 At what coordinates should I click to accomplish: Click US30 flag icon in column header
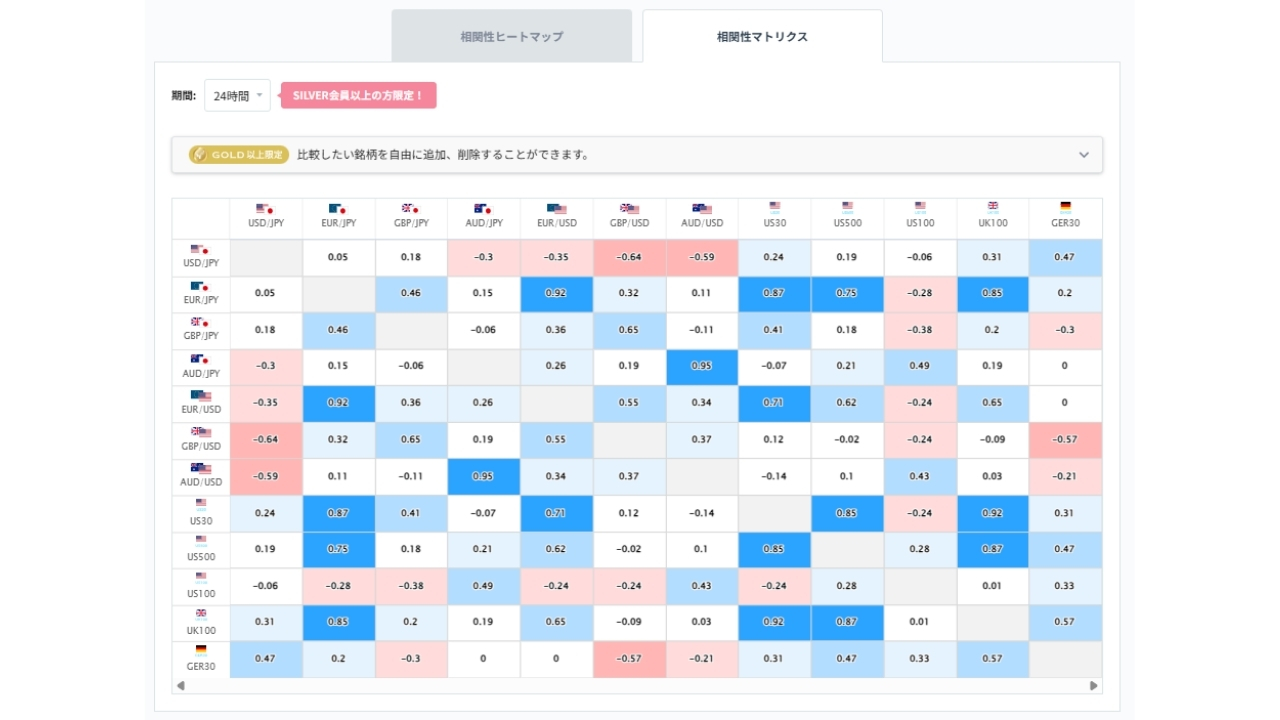coord(774,208)
